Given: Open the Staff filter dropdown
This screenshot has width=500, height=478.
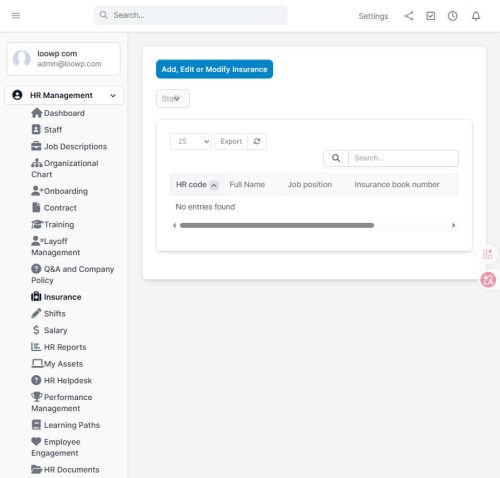Looking at the screenshot, I should click(173, 99).
